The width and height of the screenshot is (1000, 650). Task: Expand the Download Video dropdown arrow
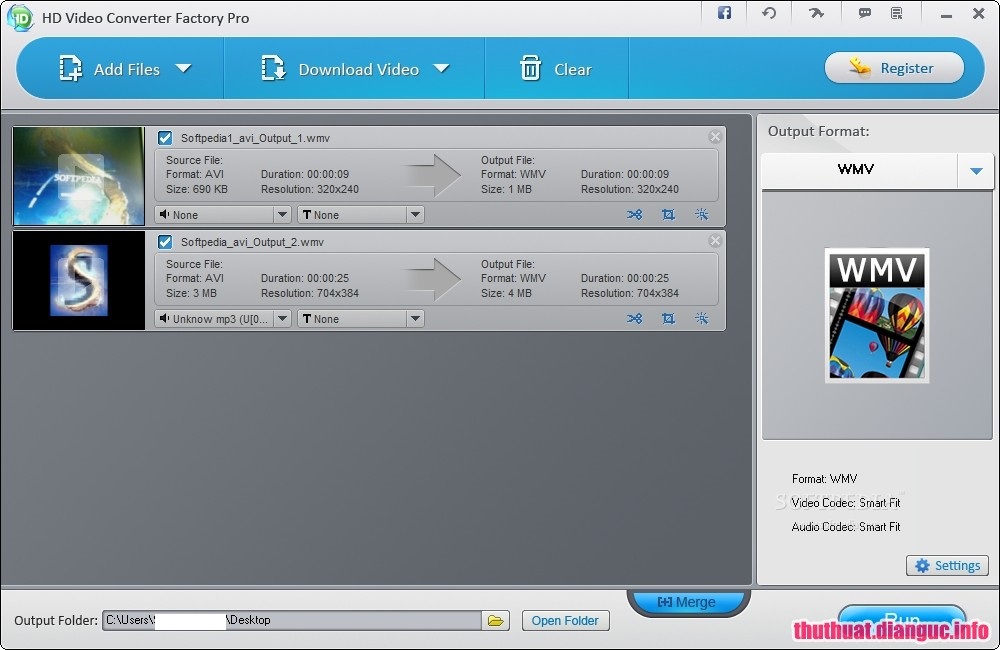pyautogui.click(x=441, y=68)
